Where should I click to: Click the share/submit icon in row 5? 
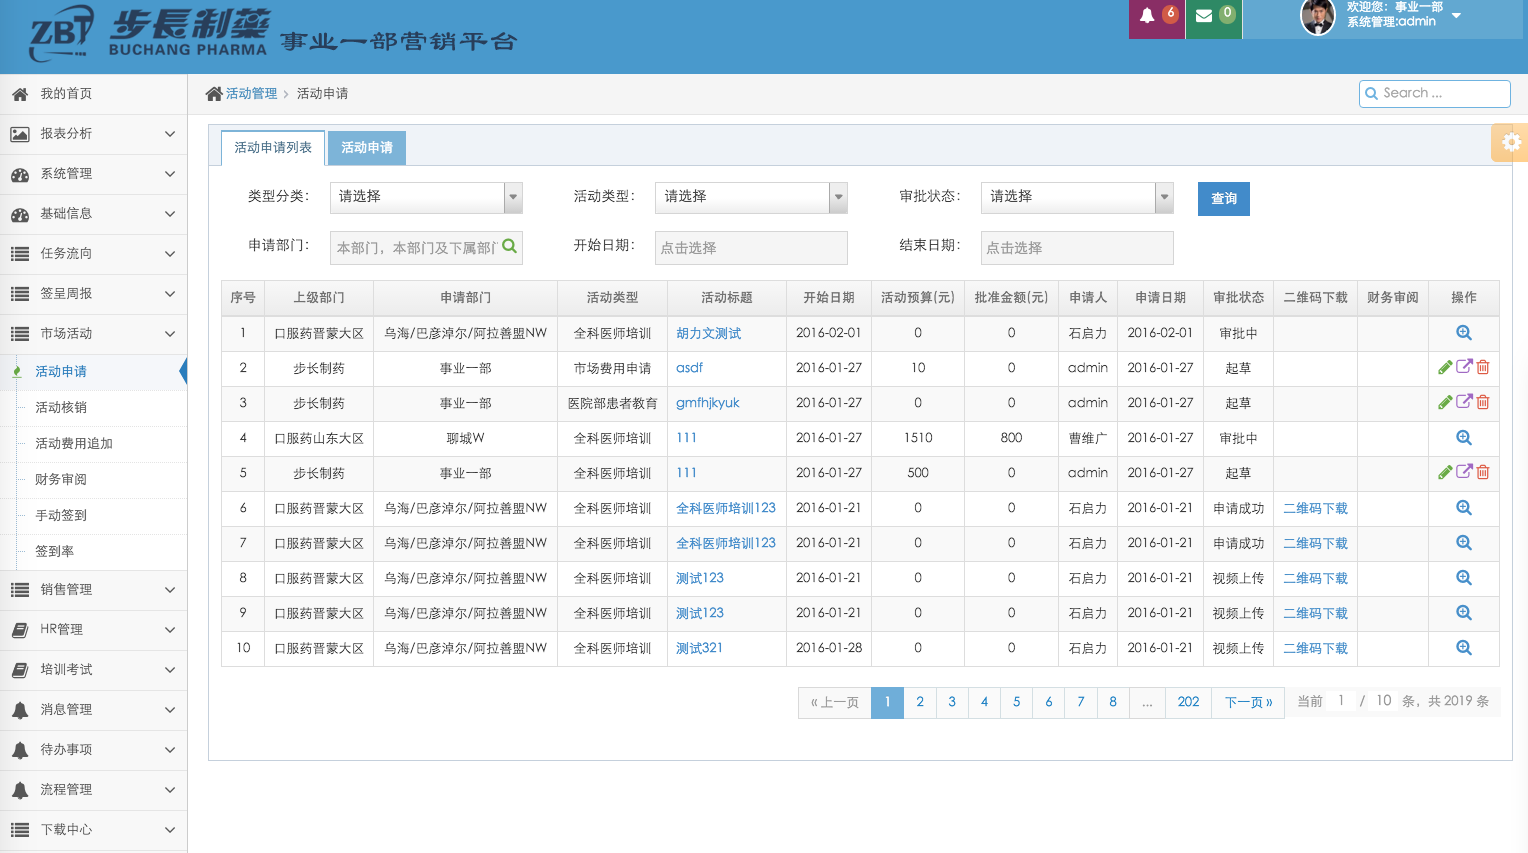1464,473
